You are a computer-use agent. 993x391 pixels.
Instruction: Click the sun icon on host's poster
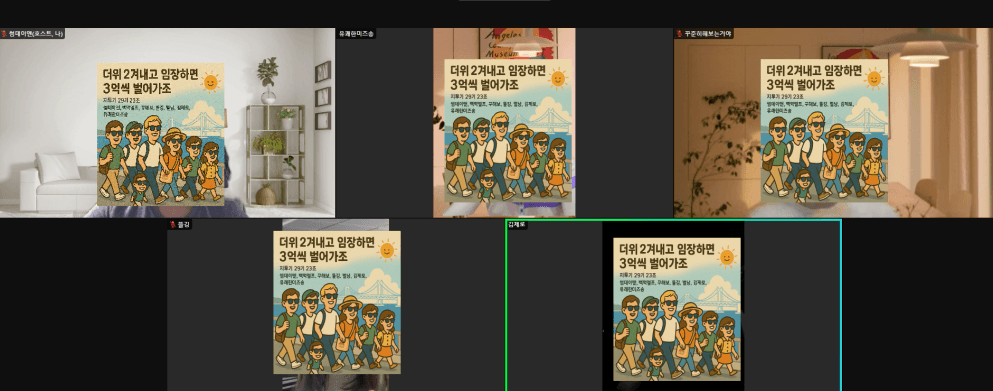210,82
